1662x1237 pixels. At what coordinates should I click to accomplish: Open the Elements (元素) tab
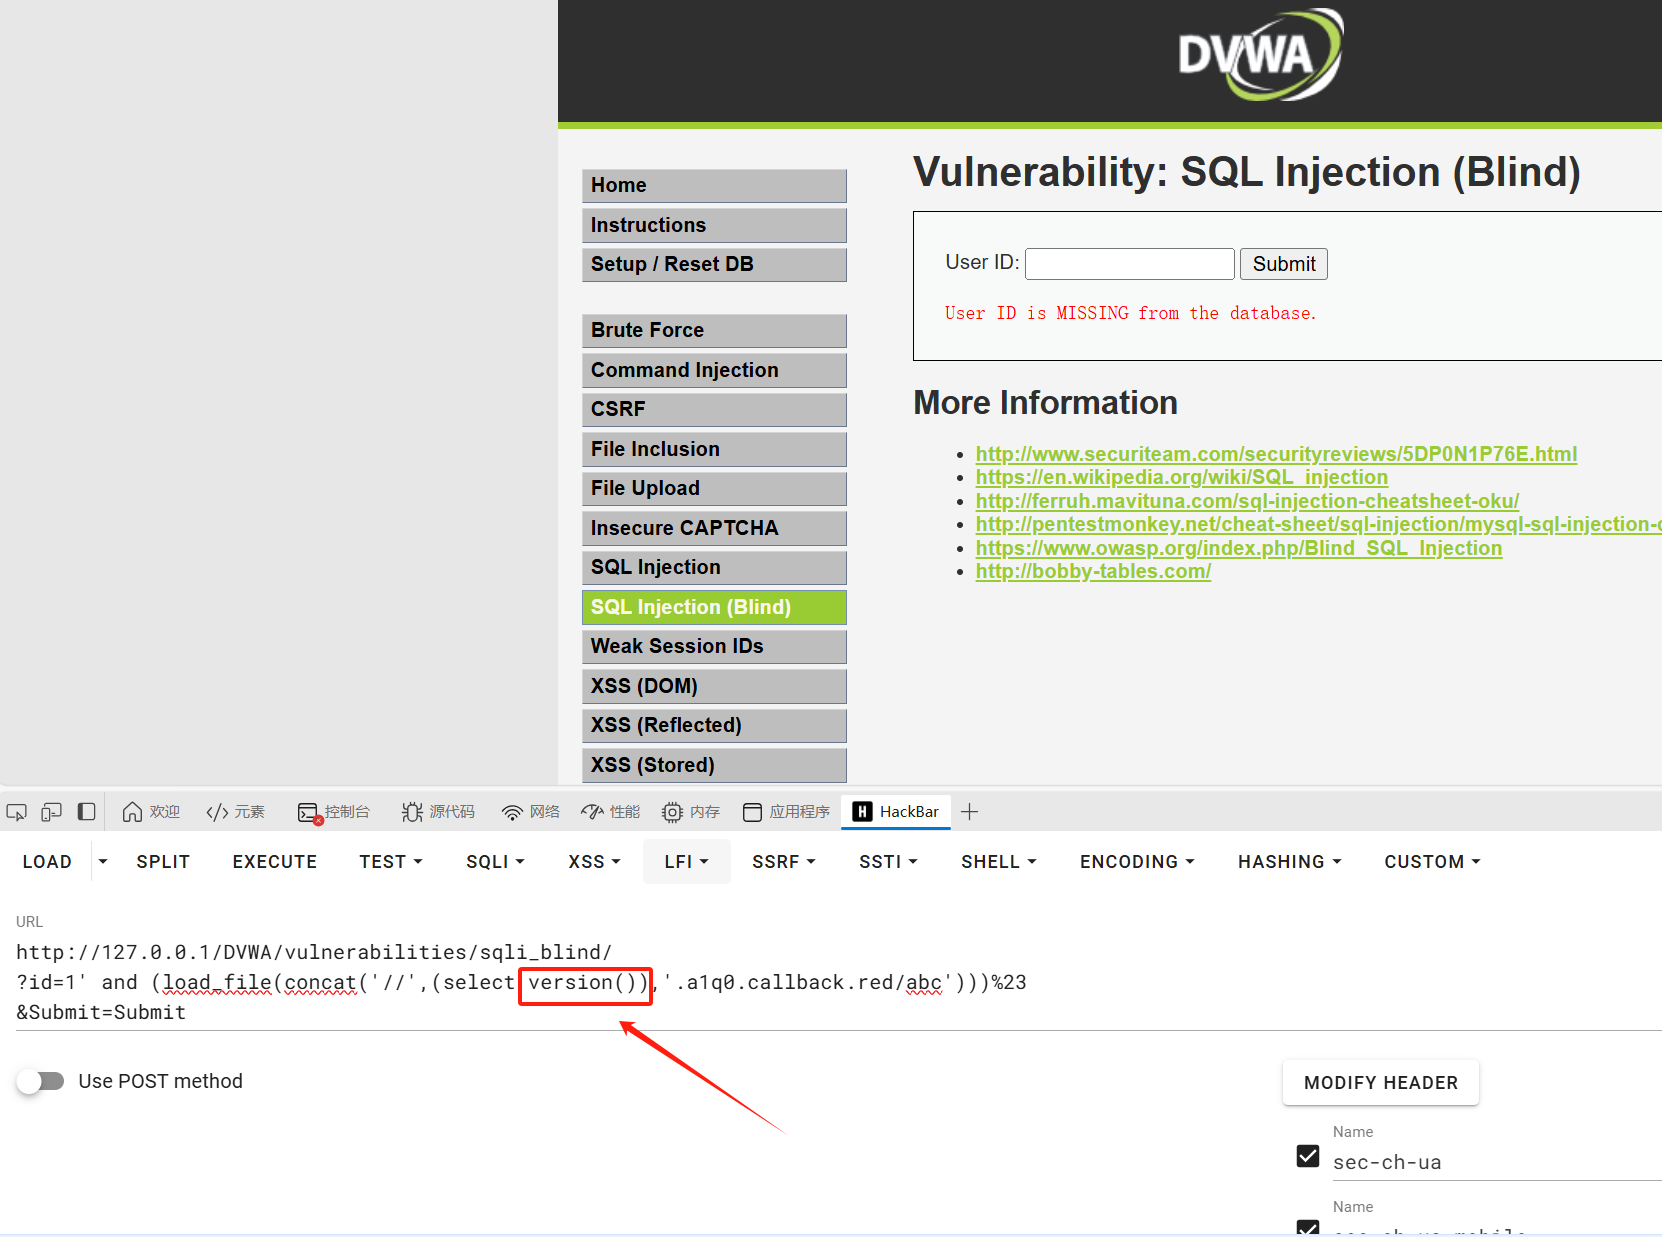point(235,812)
